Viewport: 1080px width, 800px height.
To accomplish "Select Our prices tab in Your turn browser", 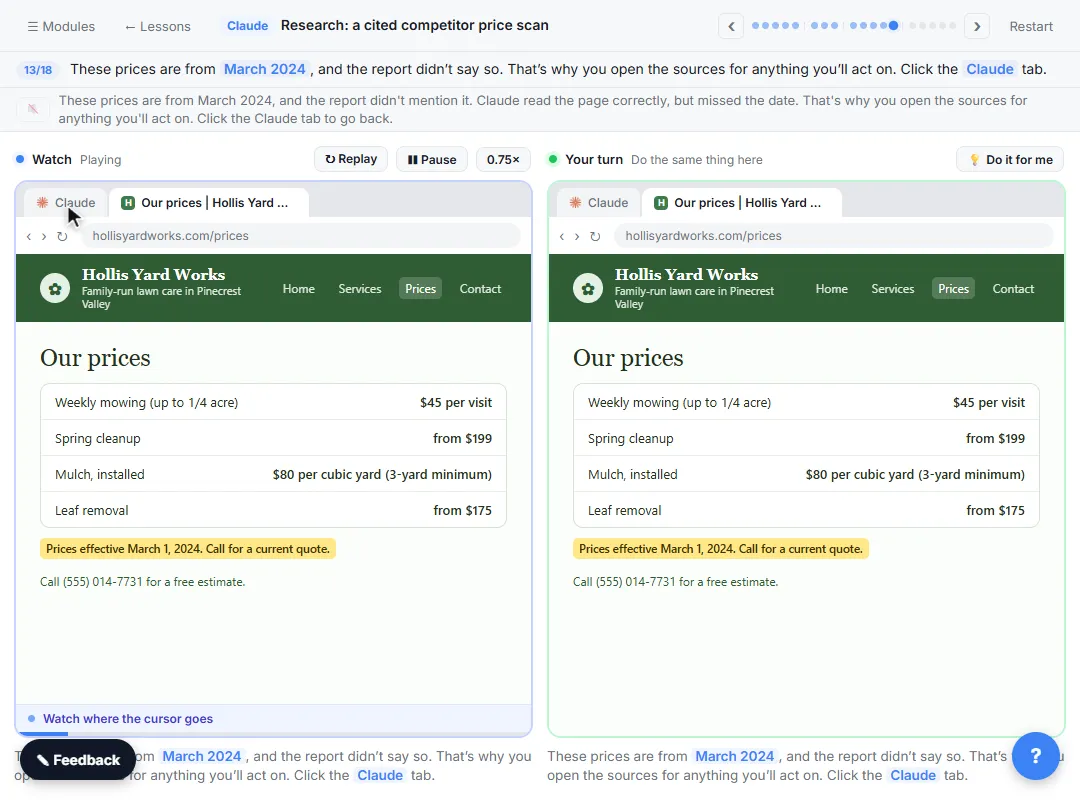I will (x=742, y=203).
